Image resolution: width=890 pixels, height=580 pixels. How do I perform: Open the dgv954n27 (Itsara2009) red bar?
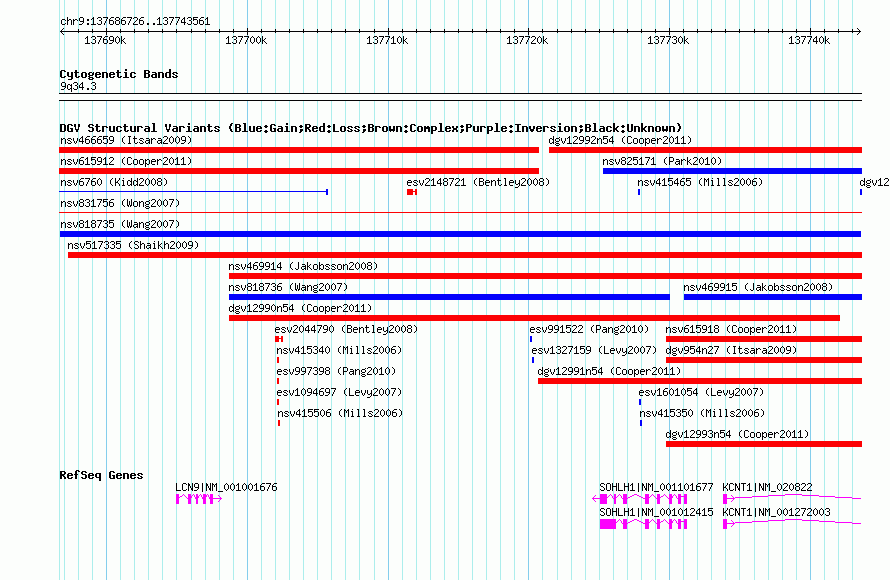click(764, 360)
